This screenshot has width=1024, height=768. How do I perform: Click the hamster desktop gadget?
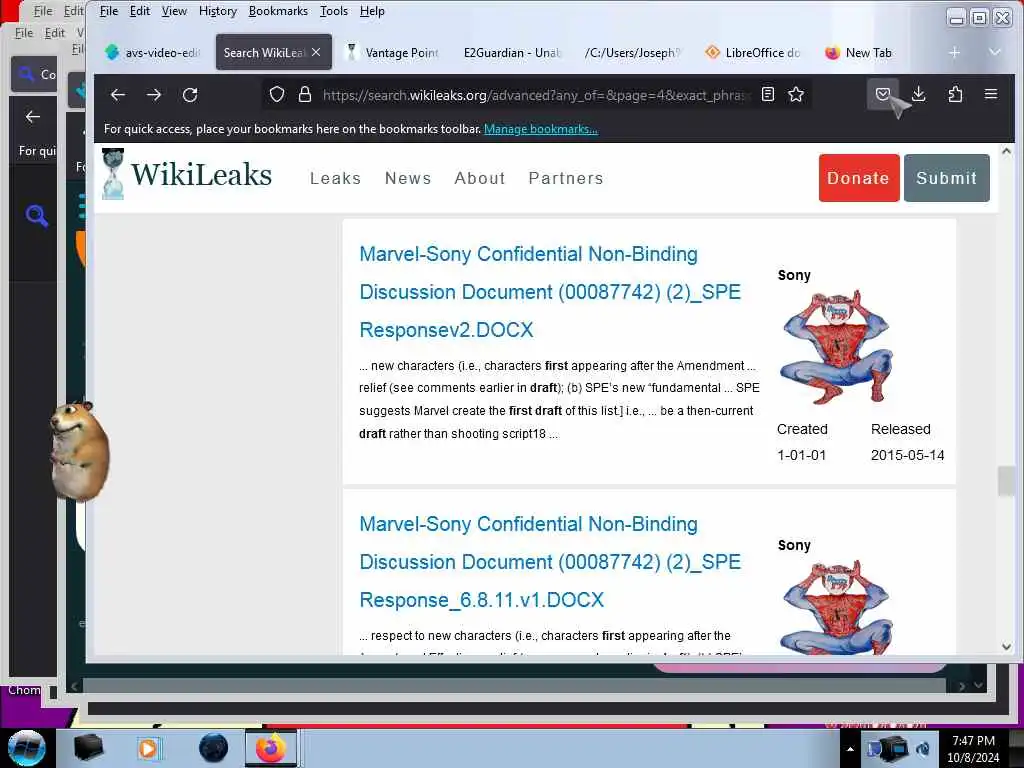(x=80, y=451)
